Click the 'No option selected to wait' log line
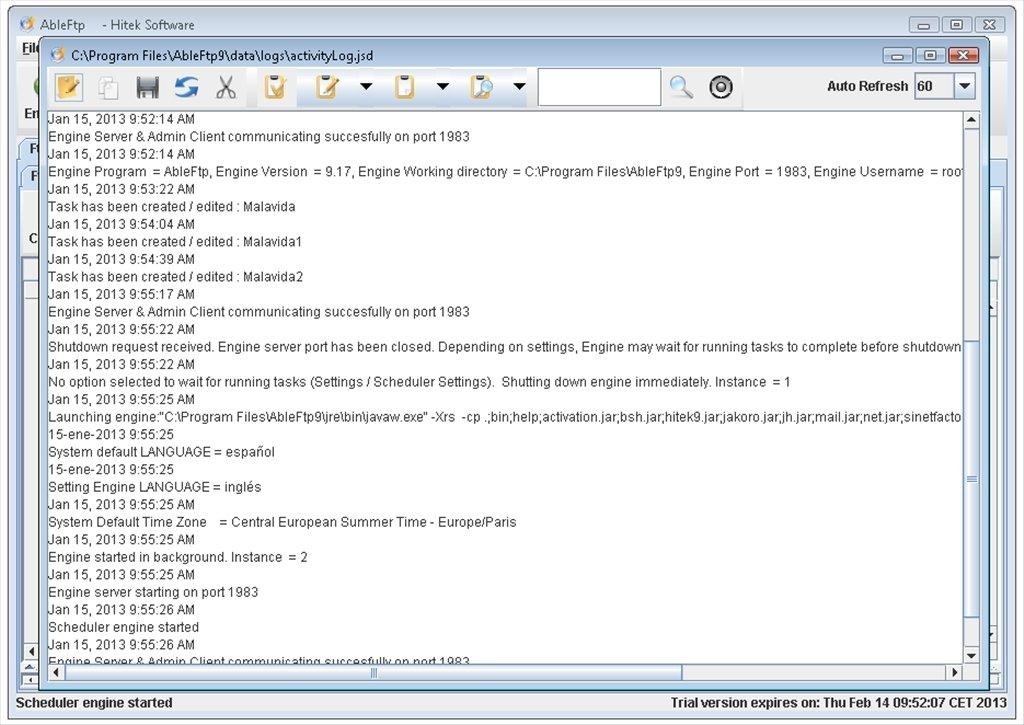The height and width of the screenshot is (725, 1024). [419, 382]
